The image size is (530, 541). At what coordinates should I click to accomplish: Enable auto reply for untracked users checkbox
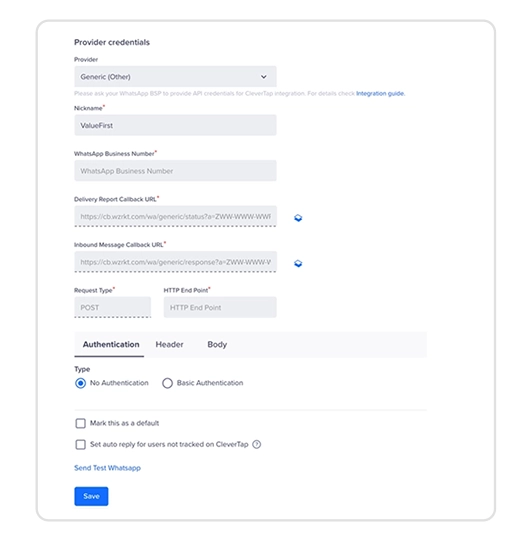(x=80, y=444)
